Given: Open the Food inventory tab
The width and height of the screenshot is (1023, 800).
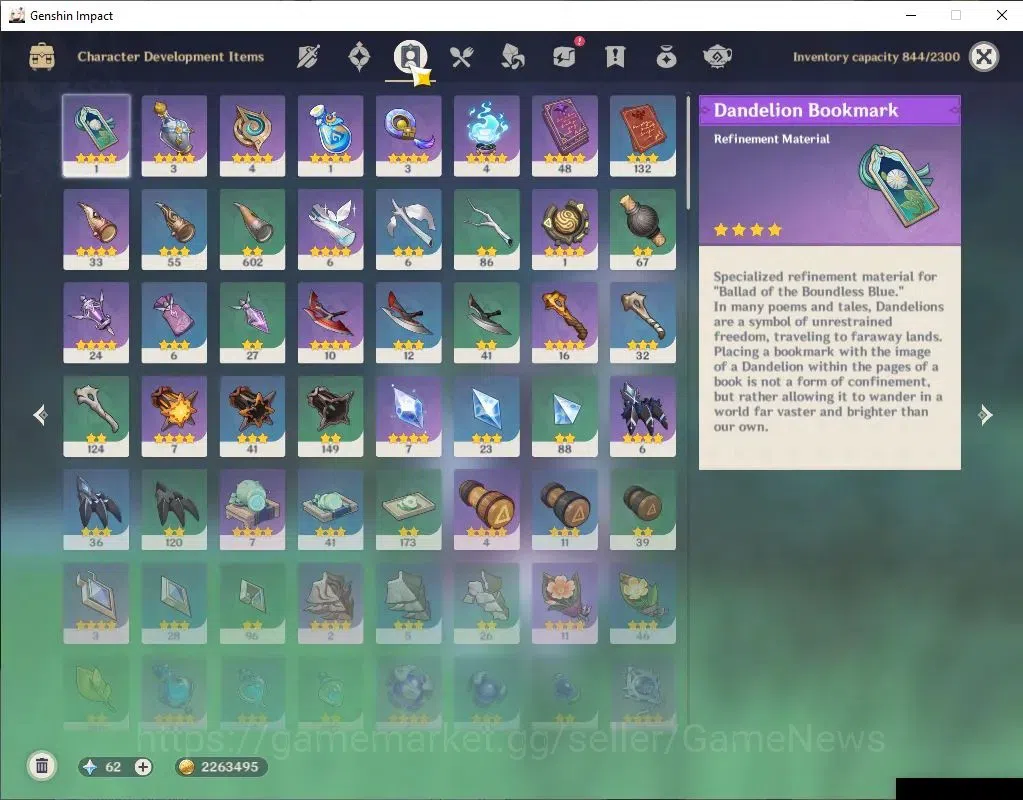Looking at the screenshot, I should 461,57.
